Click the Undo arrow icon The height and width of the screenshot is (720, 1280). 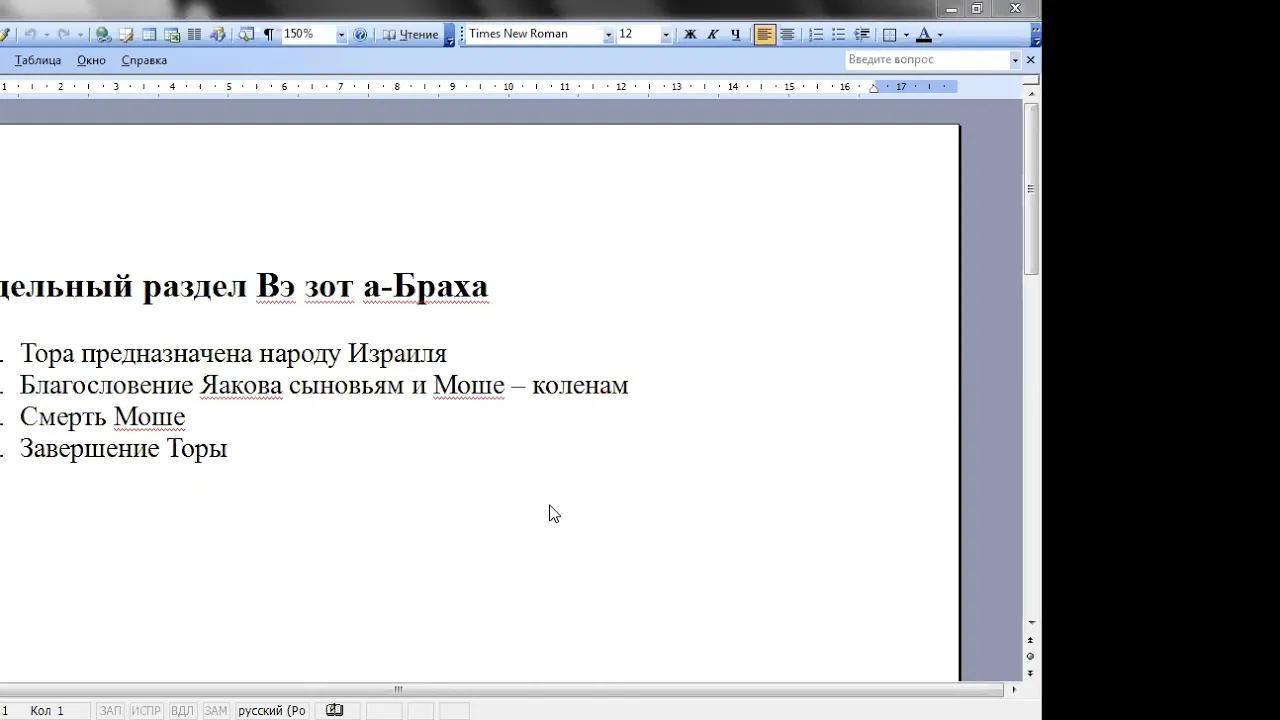30,34
